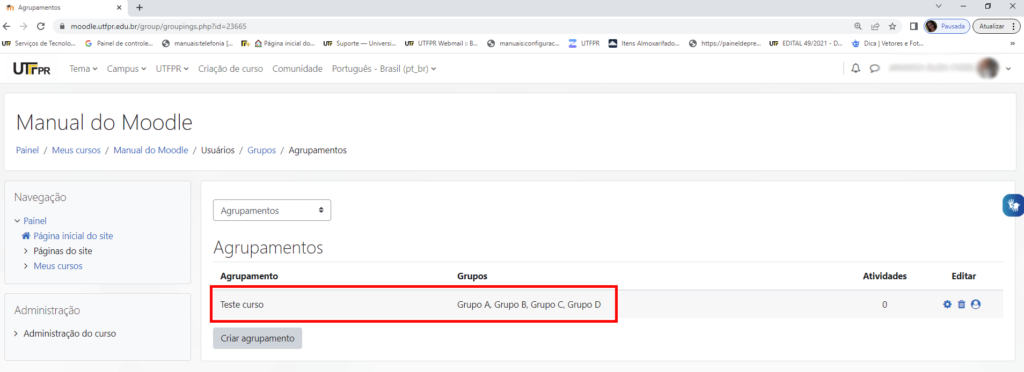The image size is (1024, 372).
Task: Go back with the browser back arrow
Action: (7, 27)
